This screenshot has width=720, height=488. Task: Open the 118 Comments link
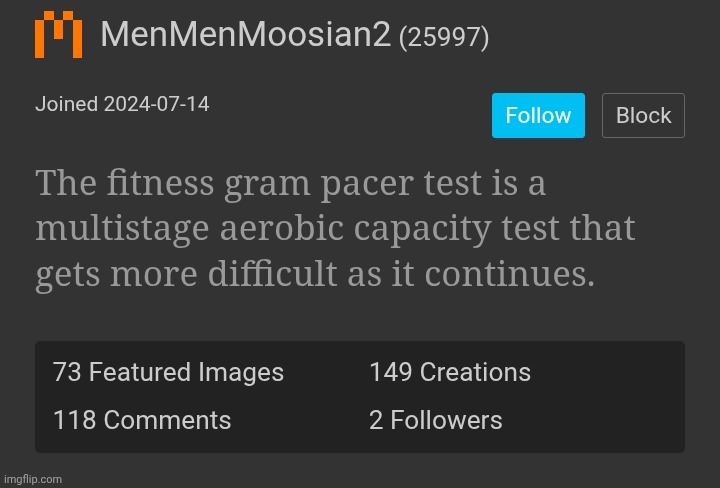tap(141, 421)
